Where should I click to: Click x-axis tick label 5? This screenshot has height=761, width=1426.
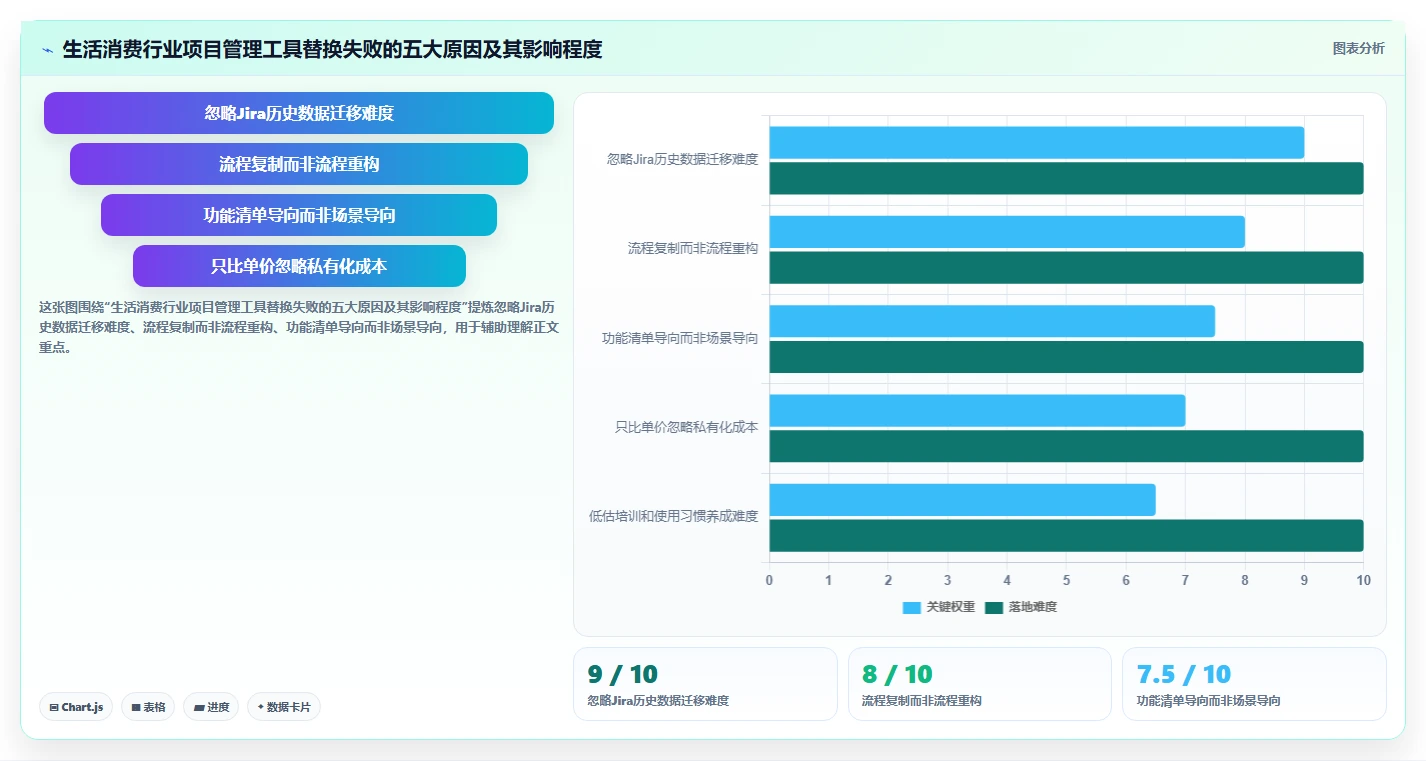(x=1066, y=580)
